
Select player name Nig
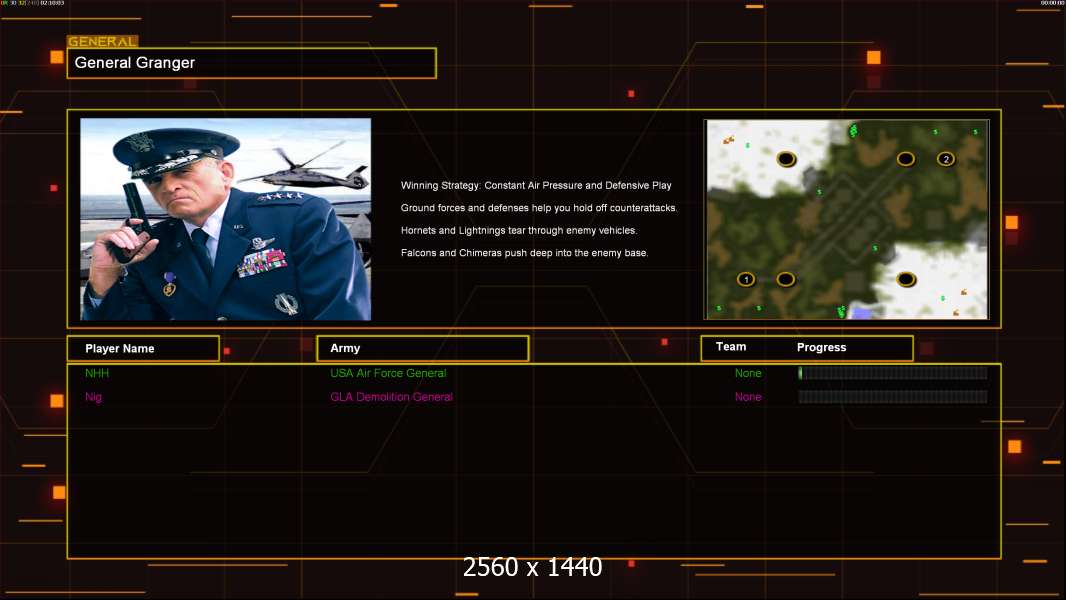coord(93,397)
